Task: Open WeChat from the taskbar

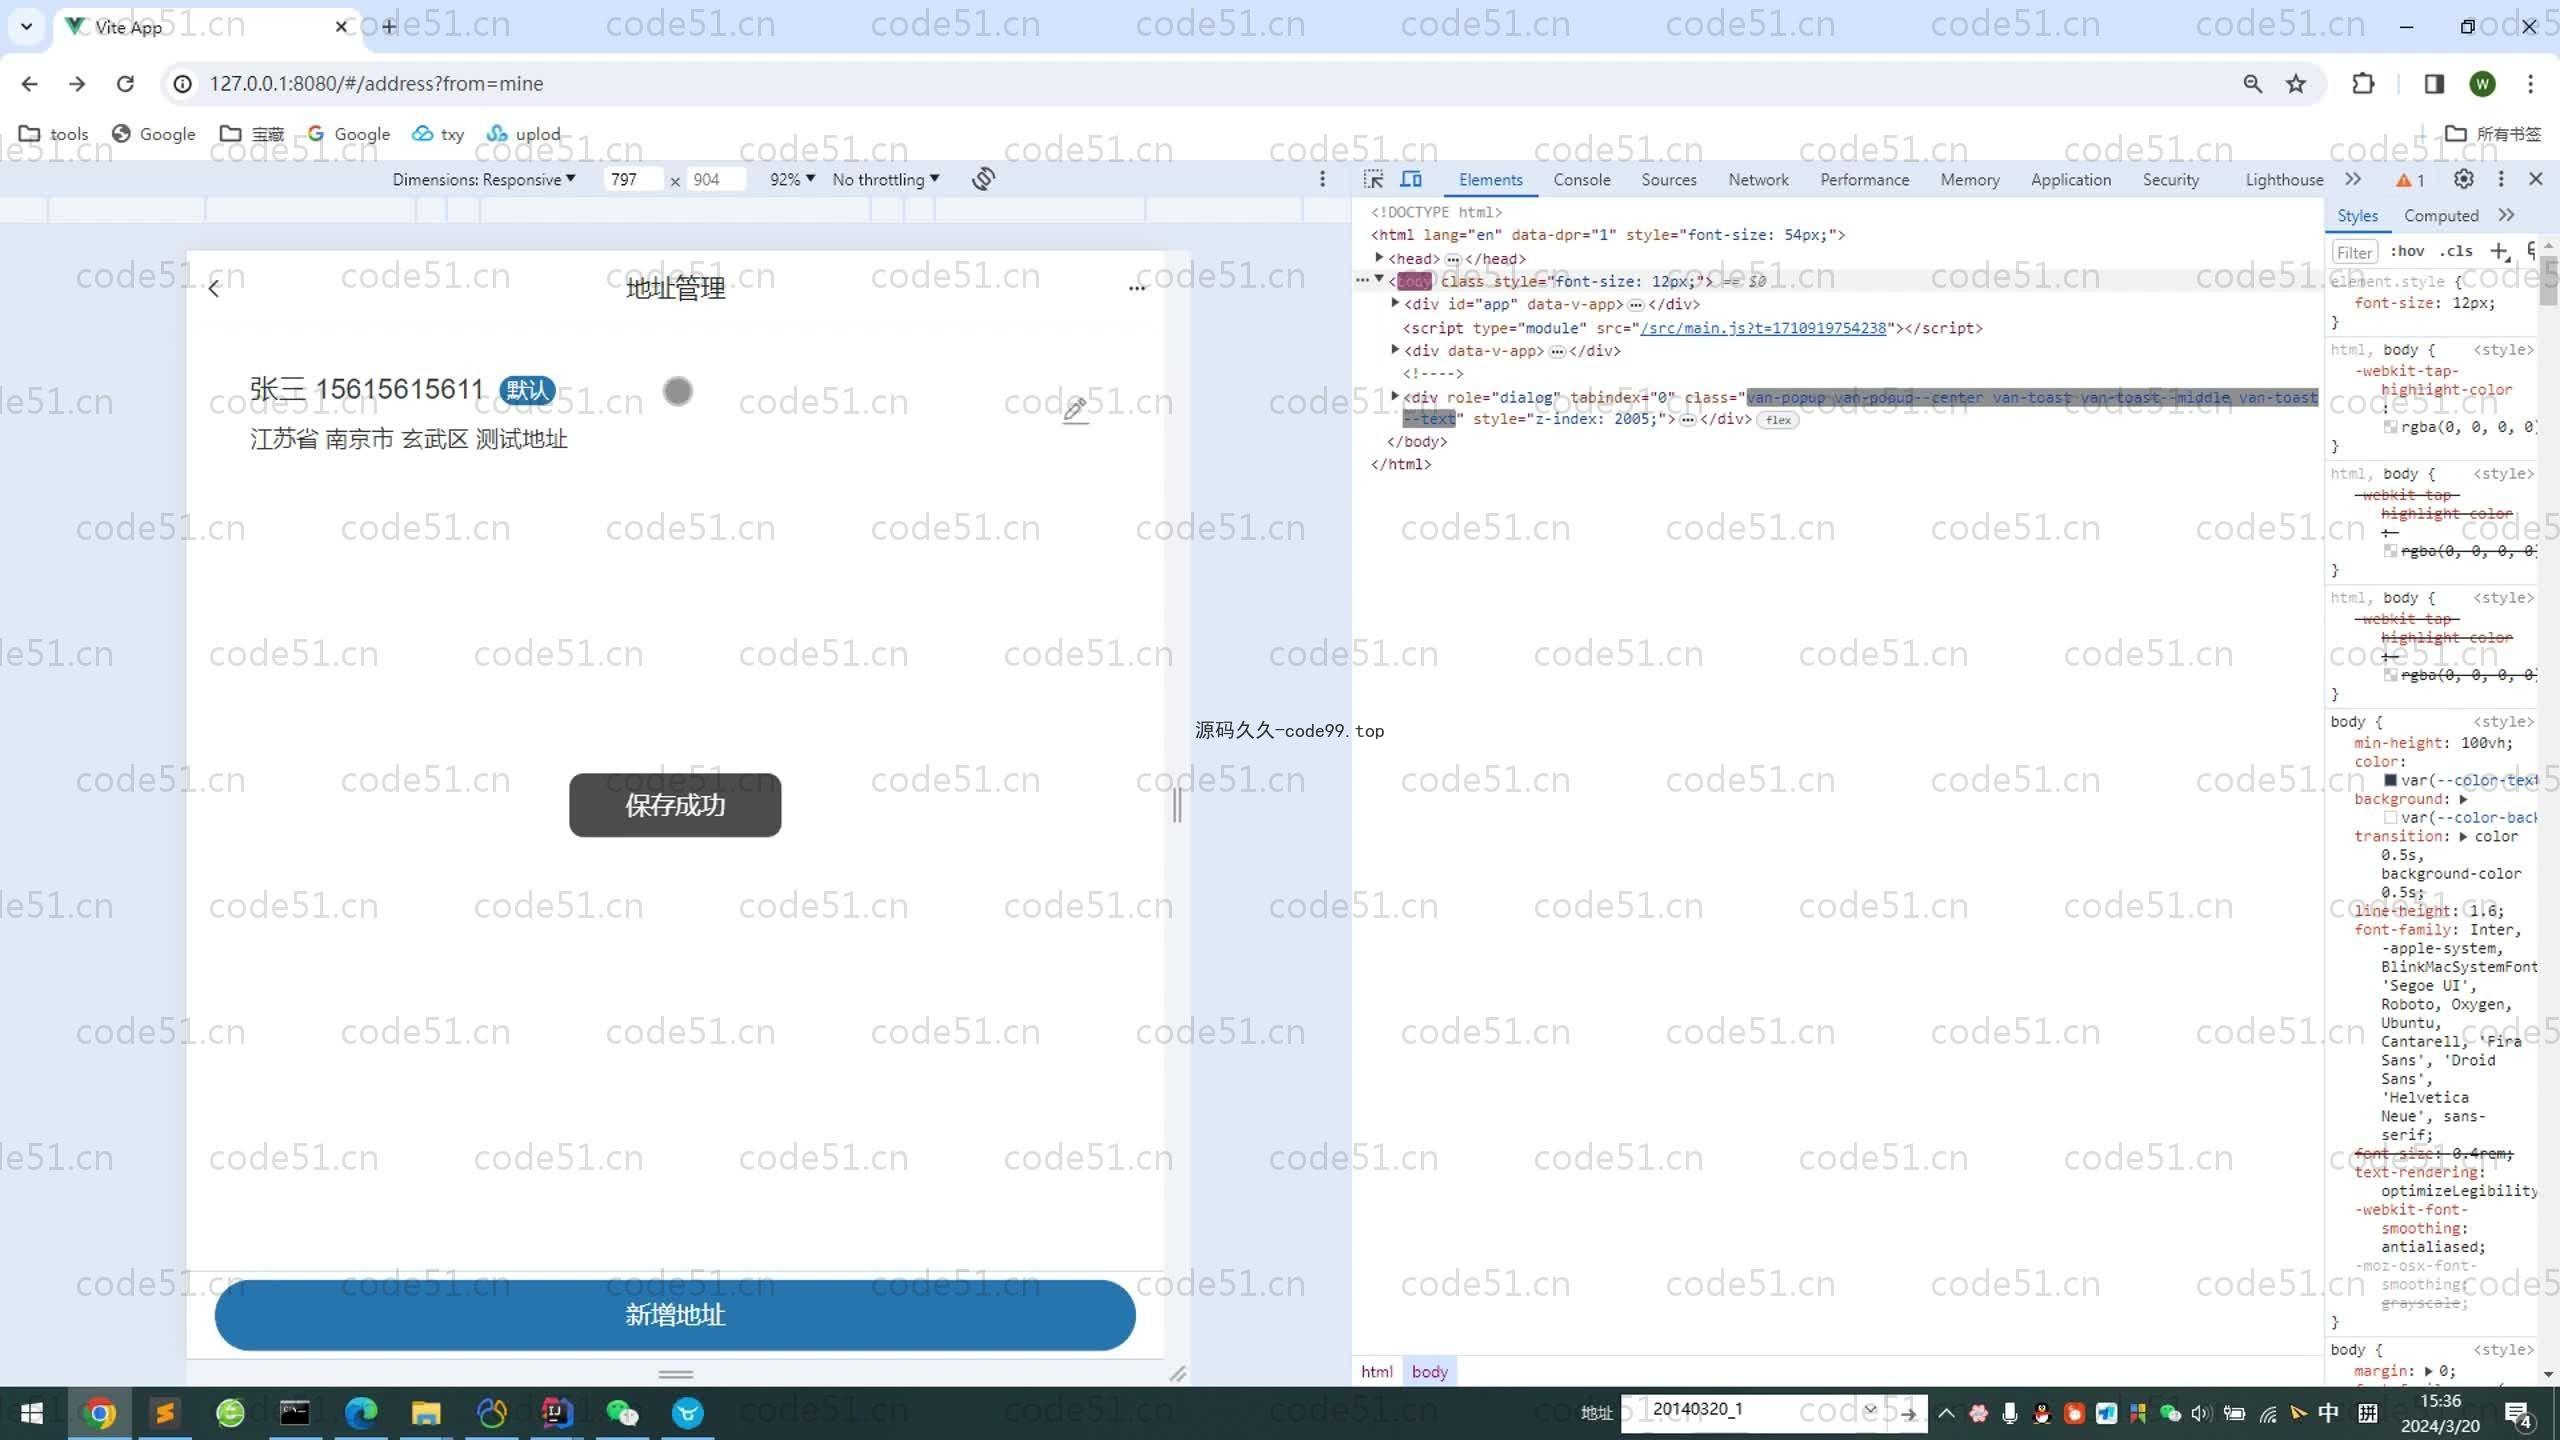Action: [622, 1413]
